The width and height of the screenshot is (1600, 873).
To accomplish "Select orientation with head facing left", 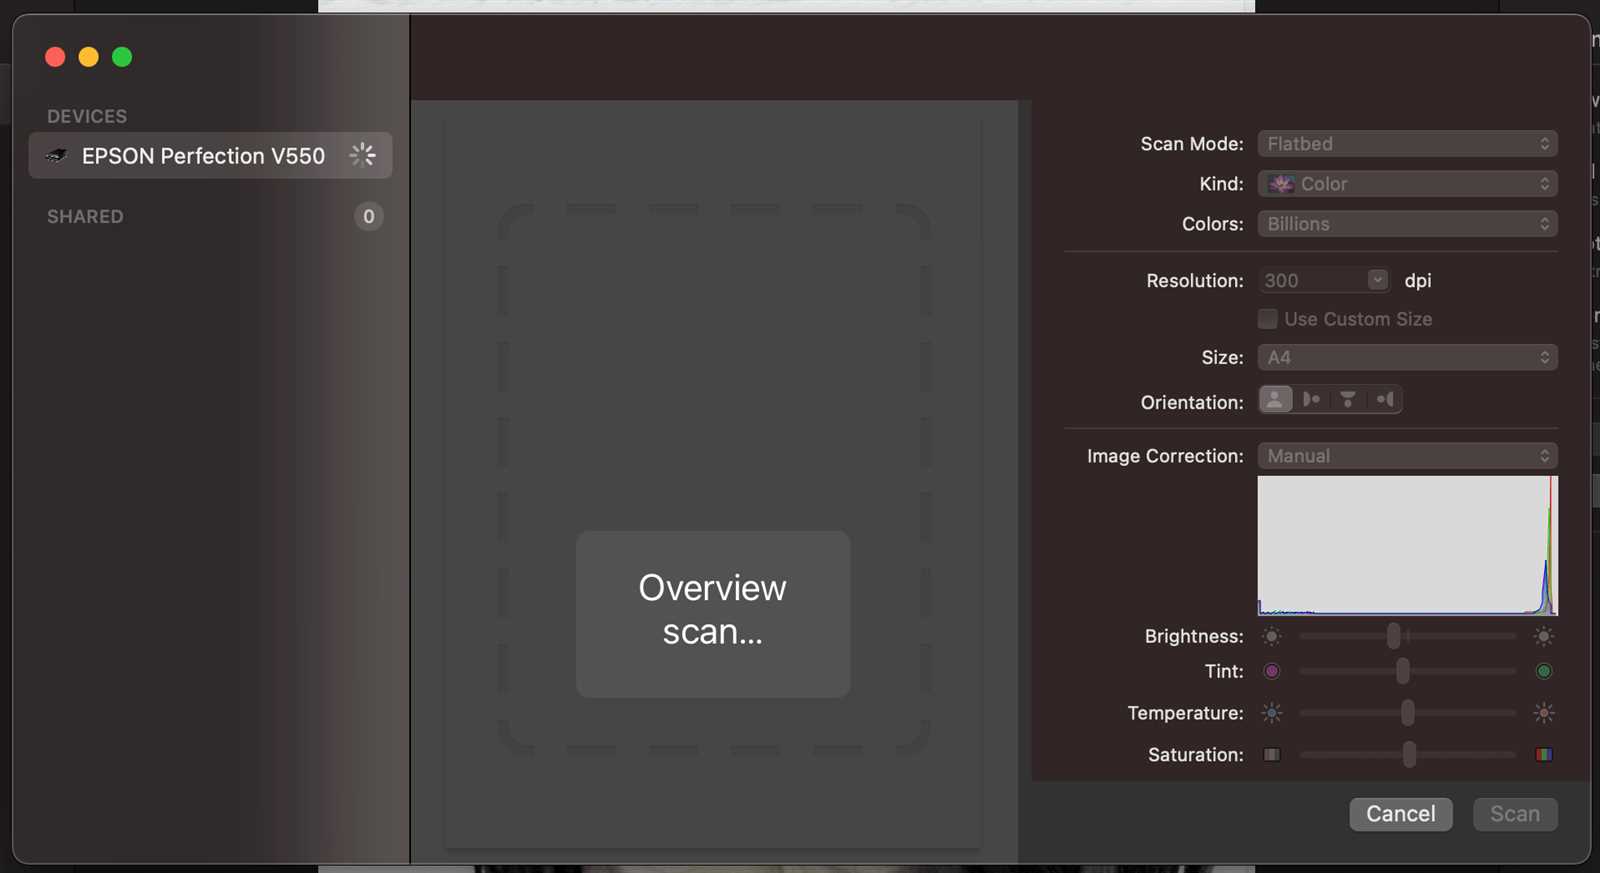I will 1312,400.
